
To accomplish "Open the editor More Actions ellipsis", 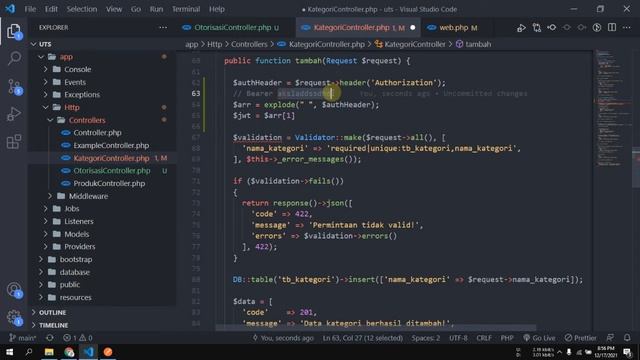I will pyautogui.click(x=627, y=28).
